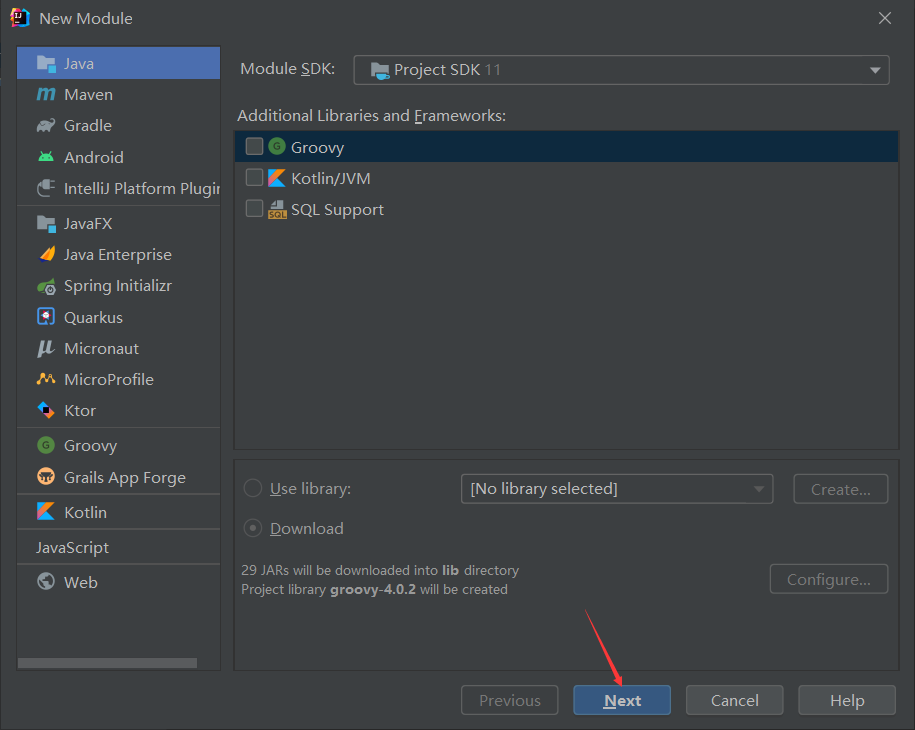The width and height of the screenshot is (915, 730).
Task: Select the Micronaut icon
Action: pos(46,348)
